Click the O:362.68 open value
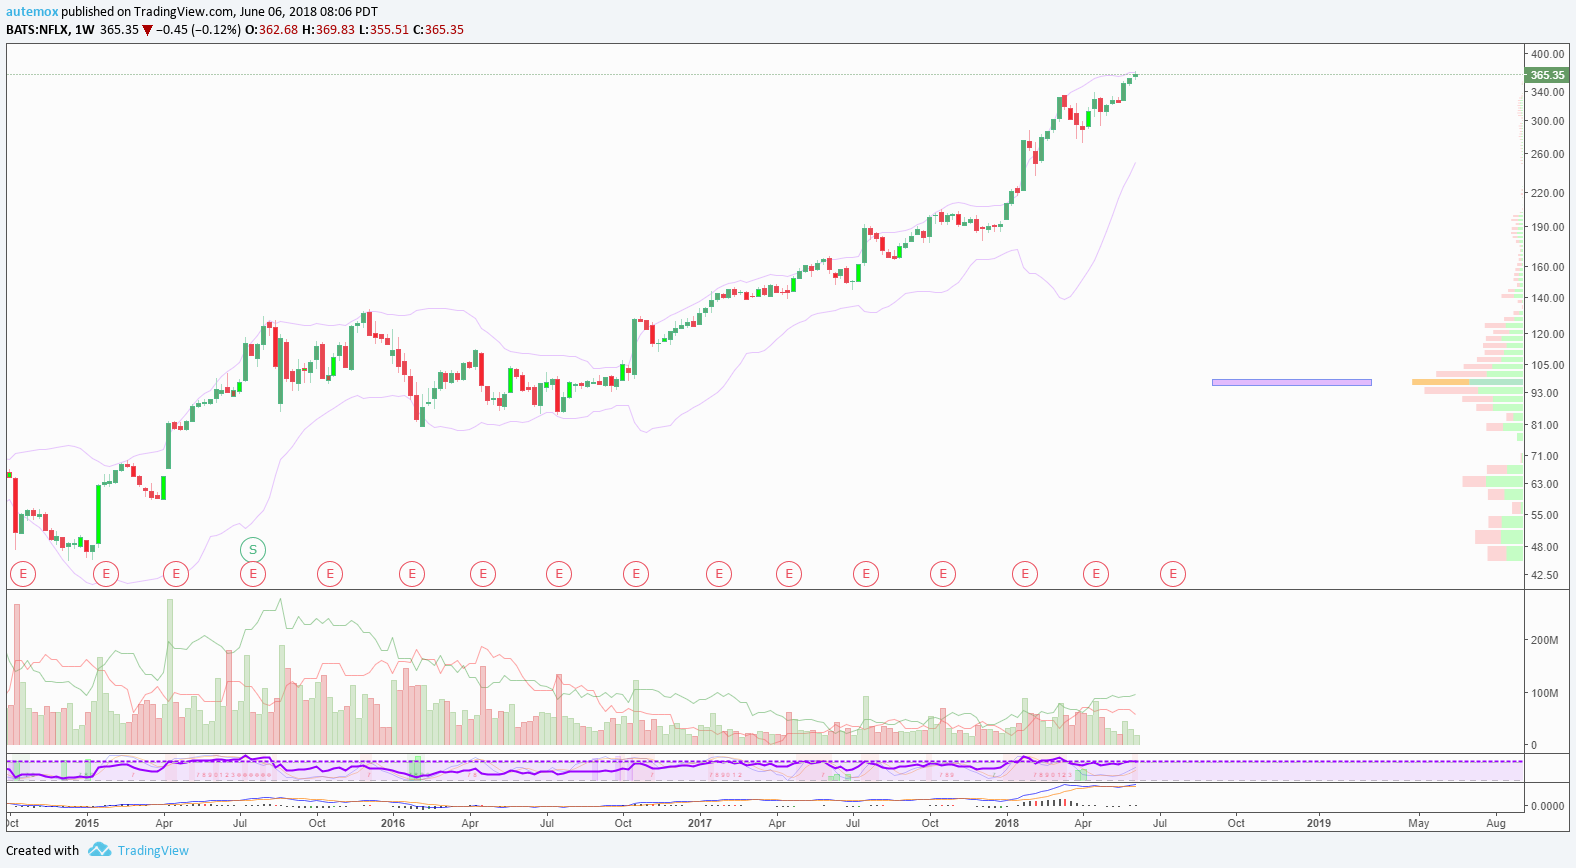Screen dimensions: 1576x868 (272, 30)
